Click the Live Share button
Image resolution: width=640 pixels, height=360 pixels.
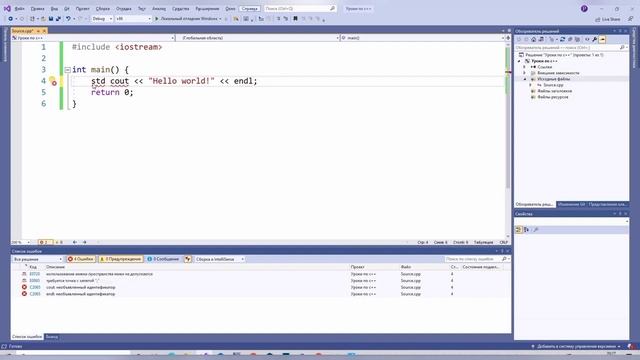point(608,19)
